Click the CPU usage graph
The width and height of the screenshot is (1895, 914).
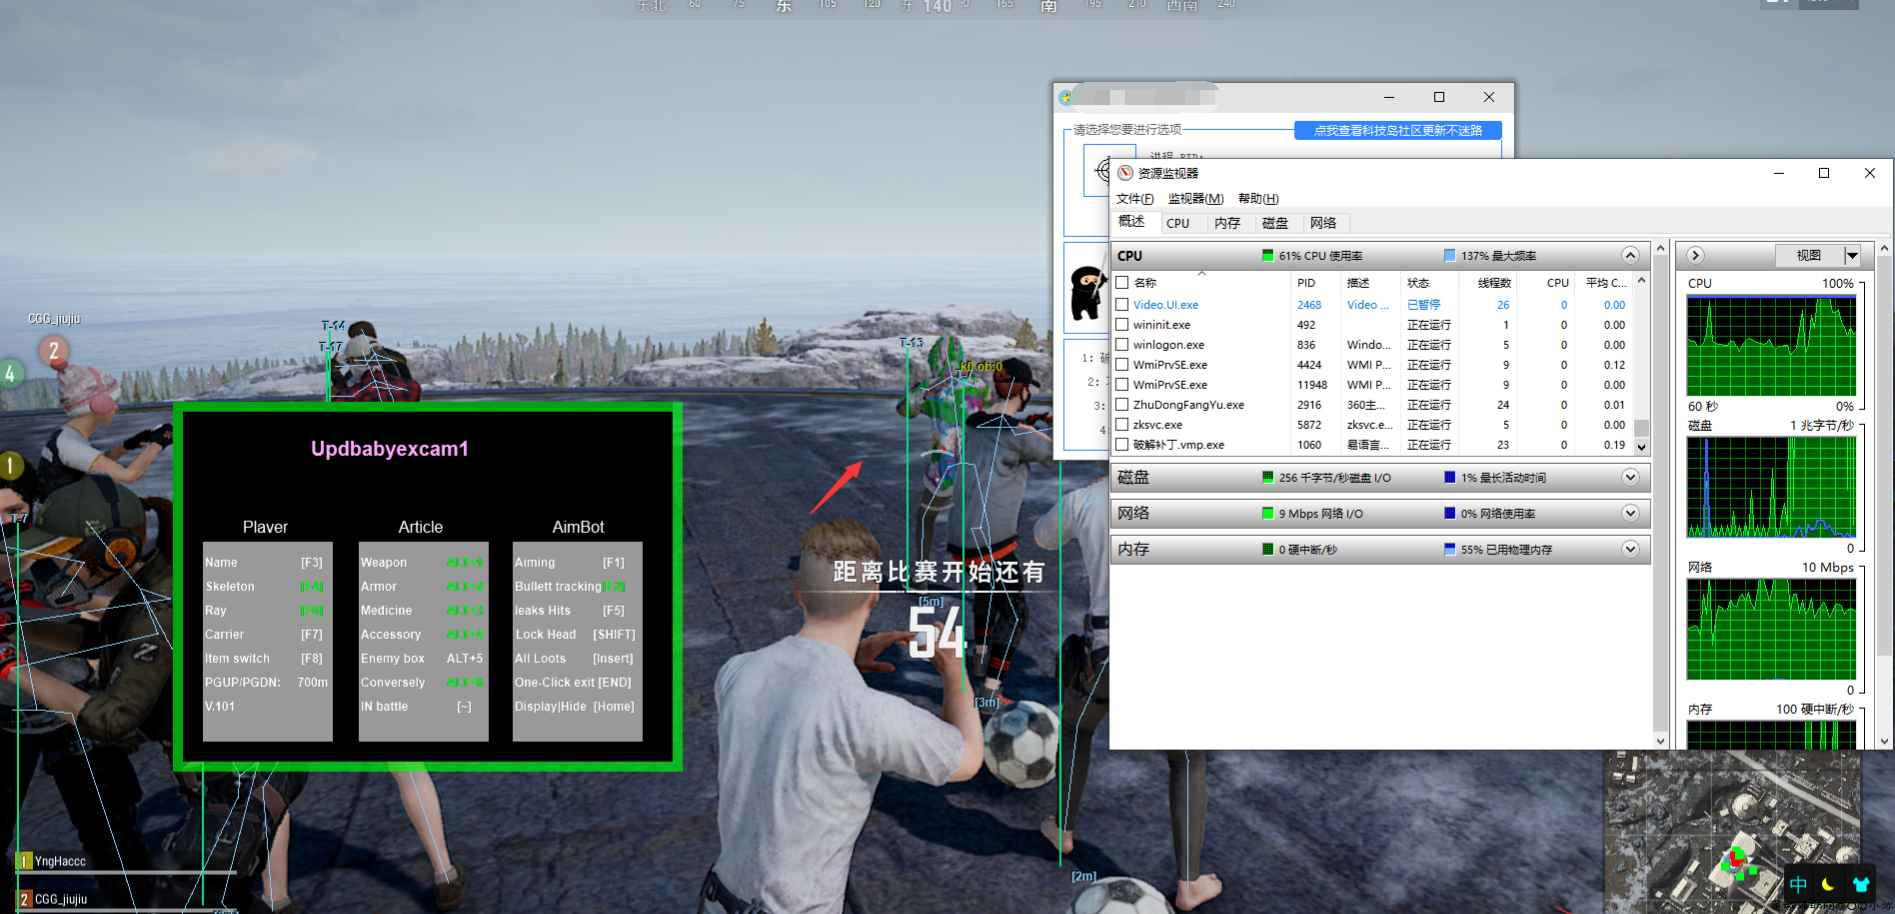pyautogui.click(x=1771, y=345)
